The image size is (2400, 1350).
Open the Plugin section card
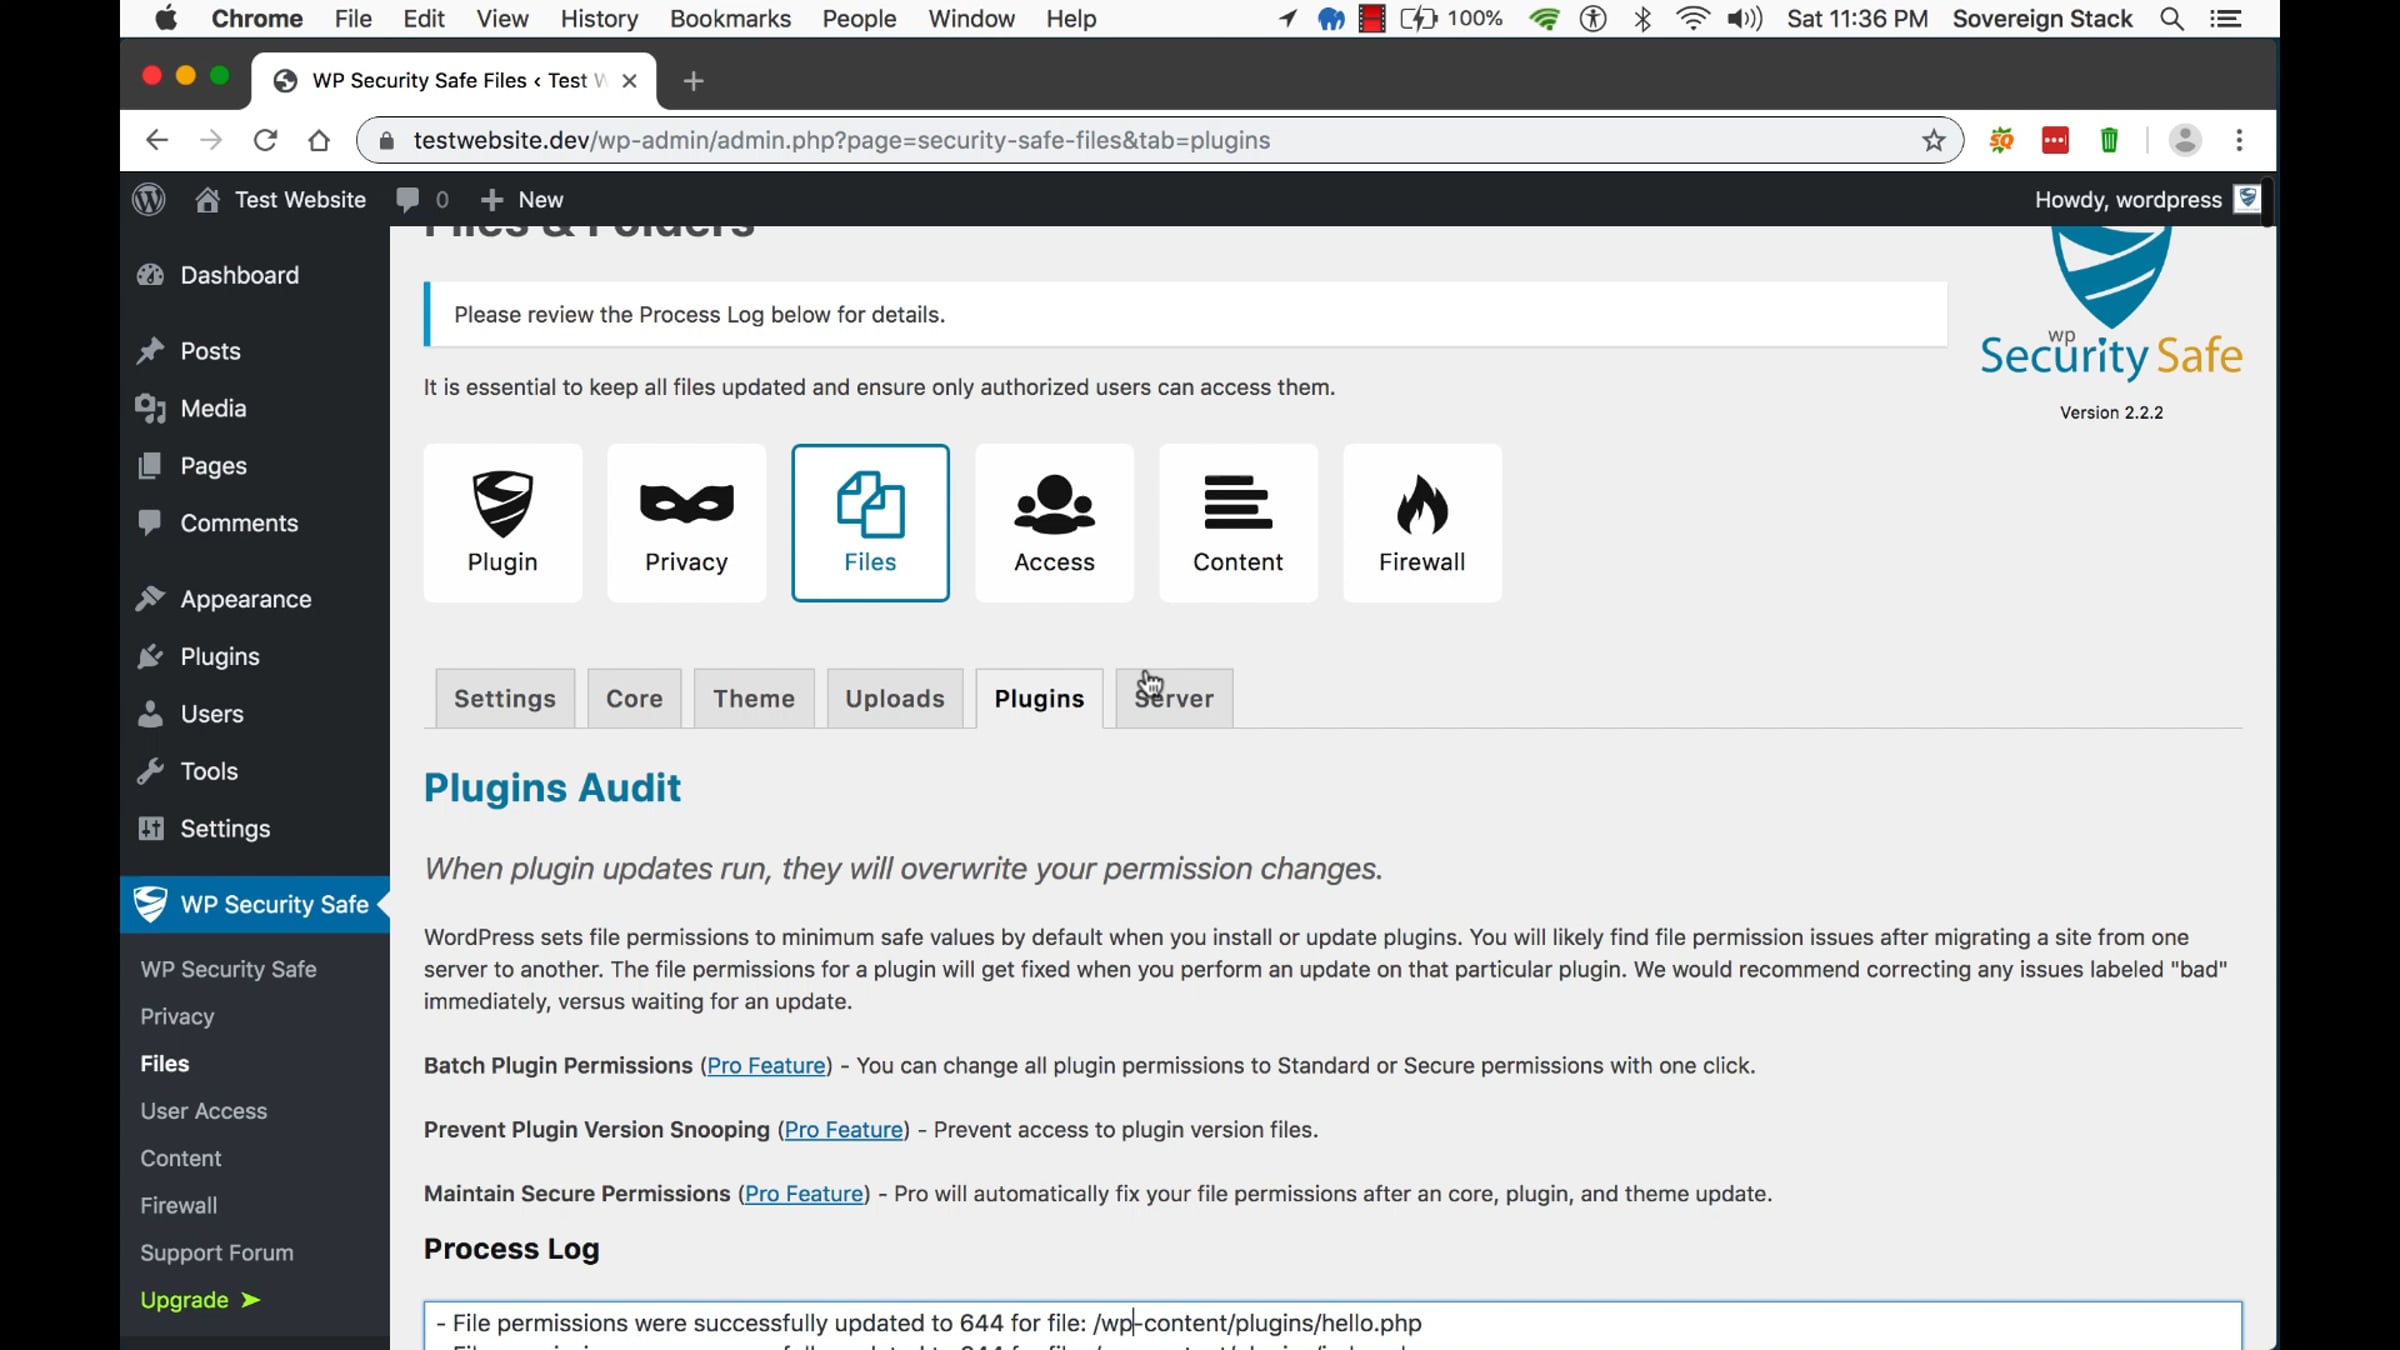coord(502,522)
